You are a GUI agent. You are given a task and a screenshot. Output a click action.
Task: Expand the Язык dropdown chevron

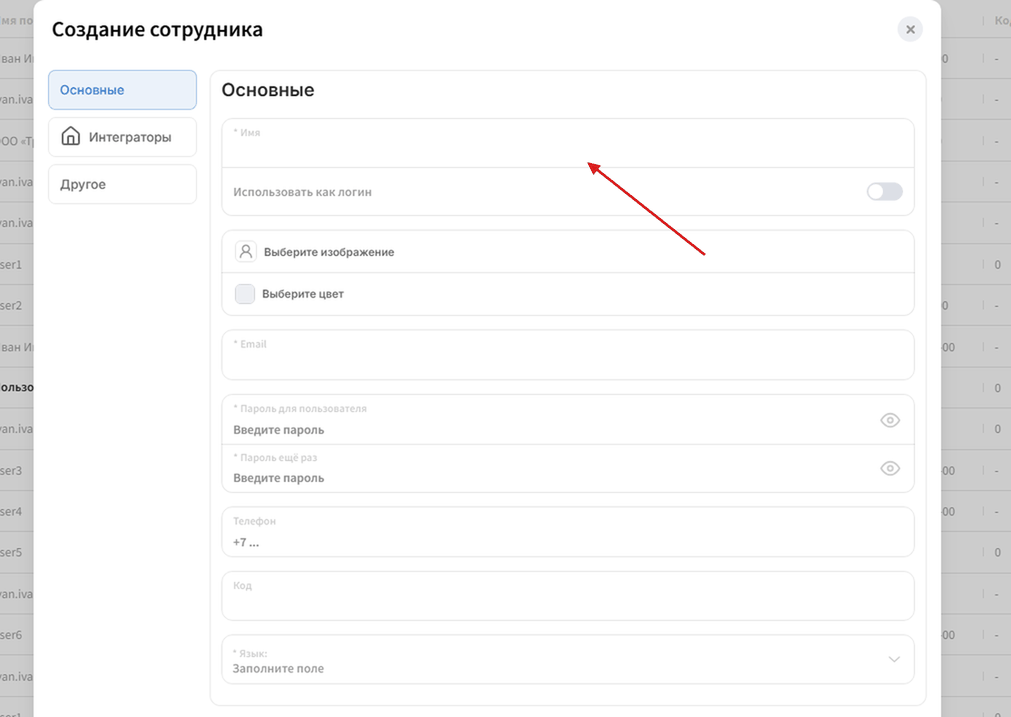(x=894, y=659)
